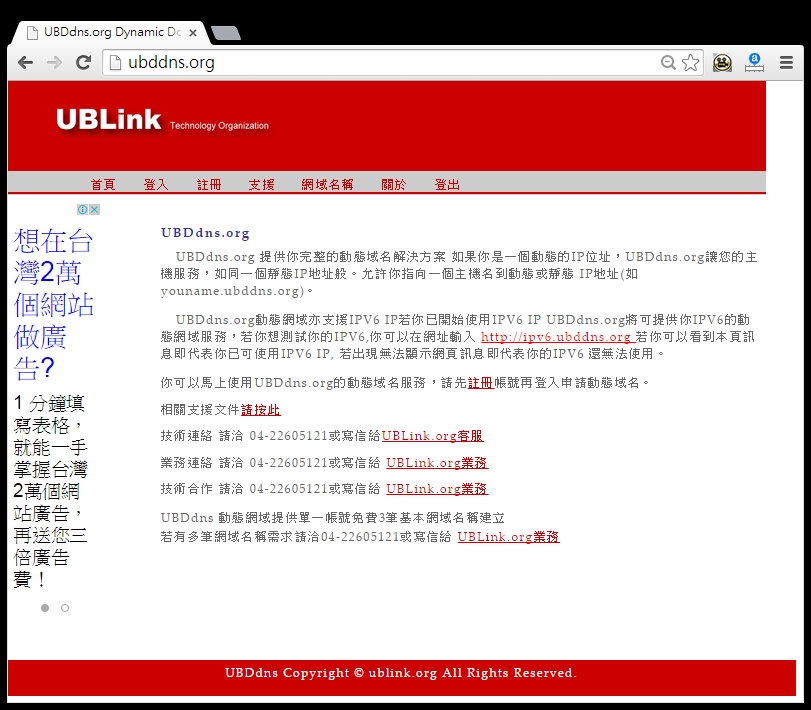Open the 關於 menu item

point(394,184)
